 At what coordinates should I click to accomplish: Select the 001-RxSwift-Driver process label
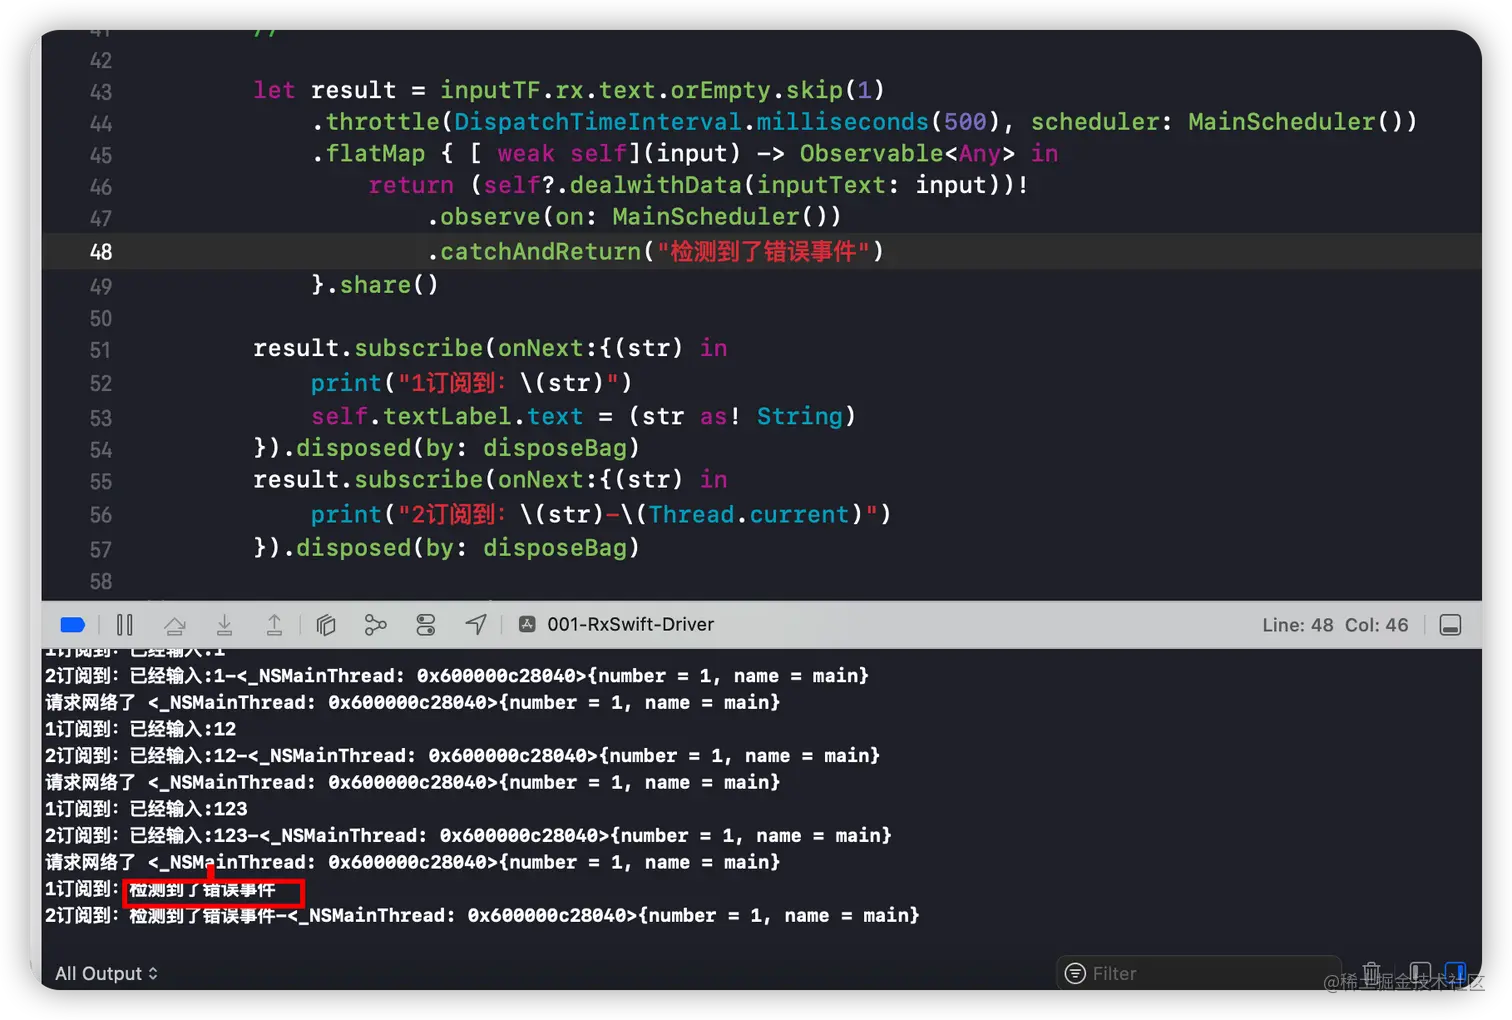point(631,624)
